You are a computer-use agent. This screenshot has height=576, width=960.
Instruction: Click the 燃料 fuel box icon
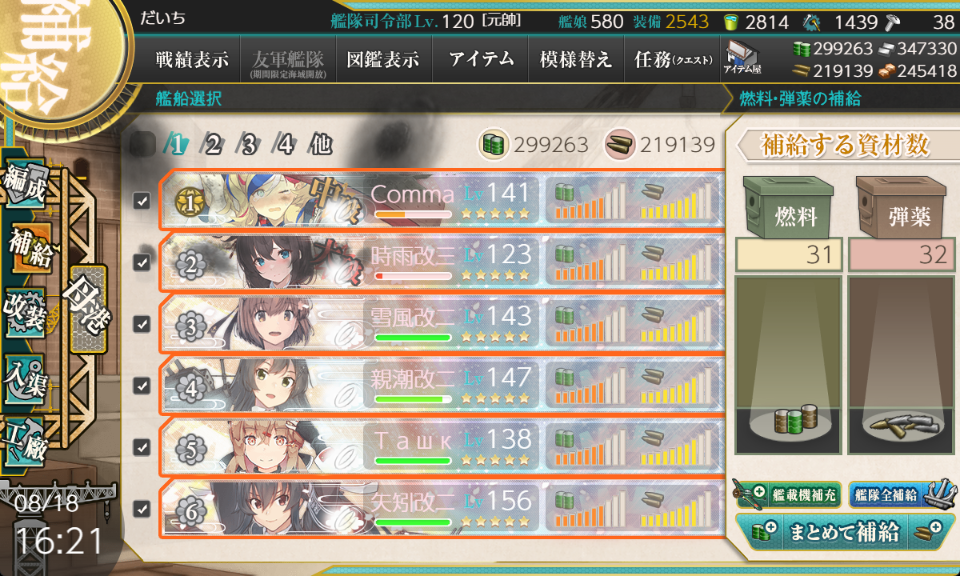788,207
